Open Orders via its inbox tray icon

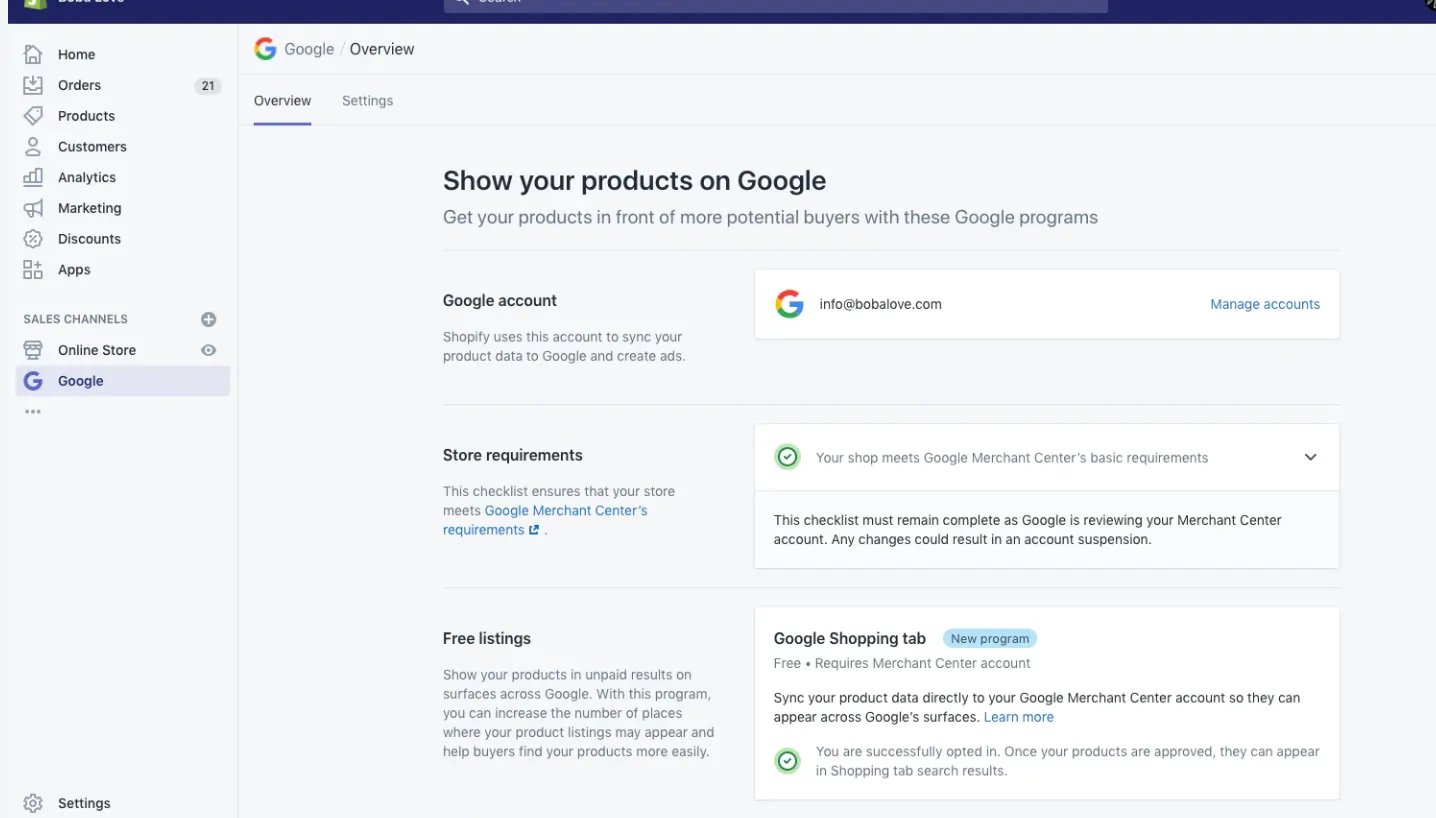[x=33, y=85]
